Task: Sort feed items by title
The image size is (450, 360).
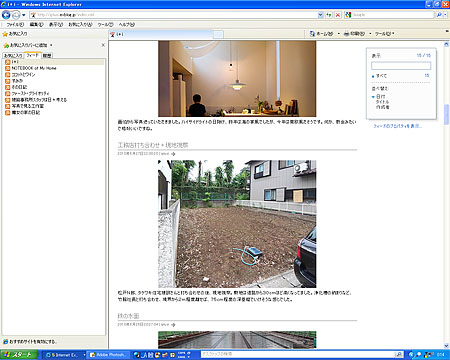Action: (382, 102)
